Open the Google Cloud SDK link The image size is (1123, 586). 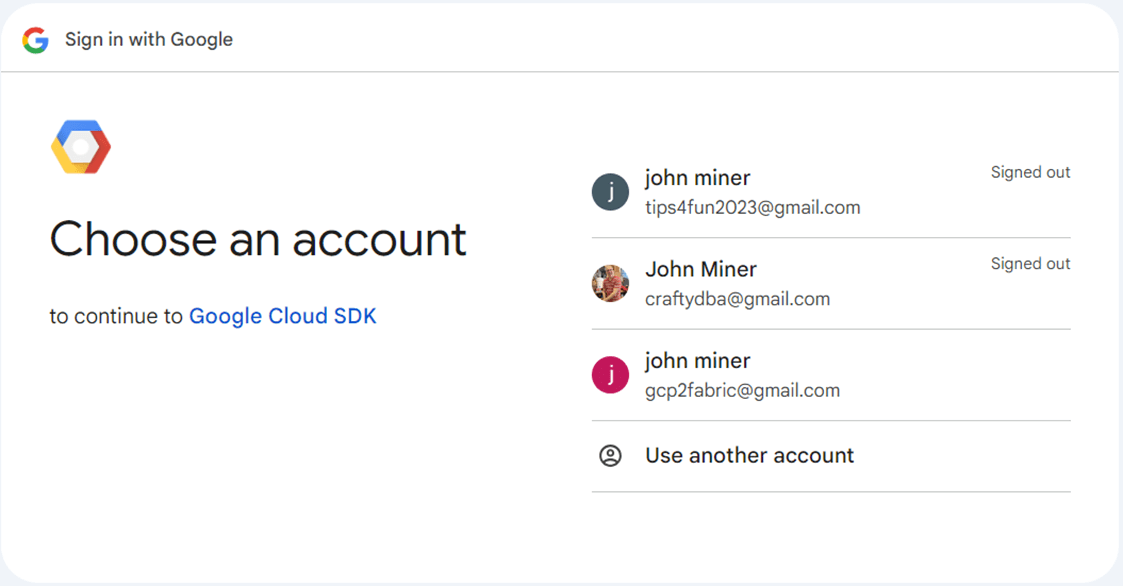pos(282,316)
